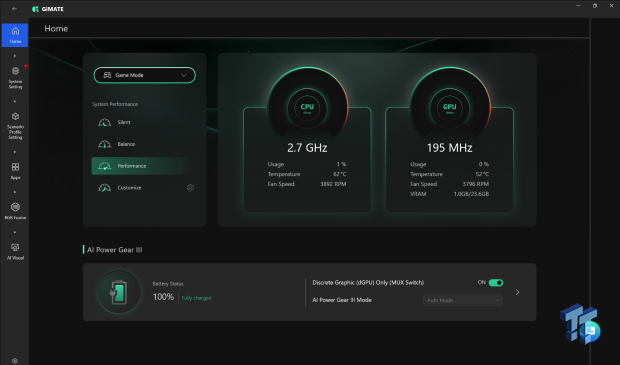Click the battery charging icon
The width and height of the screenshot is (620, 365).
click(x=119, y=292)
